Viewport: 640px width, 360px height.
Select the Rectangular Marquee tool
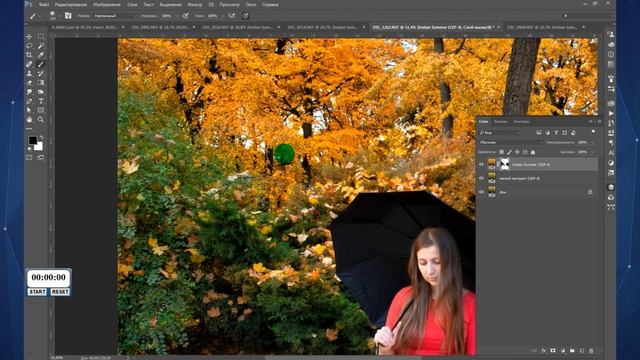point(41,36)
